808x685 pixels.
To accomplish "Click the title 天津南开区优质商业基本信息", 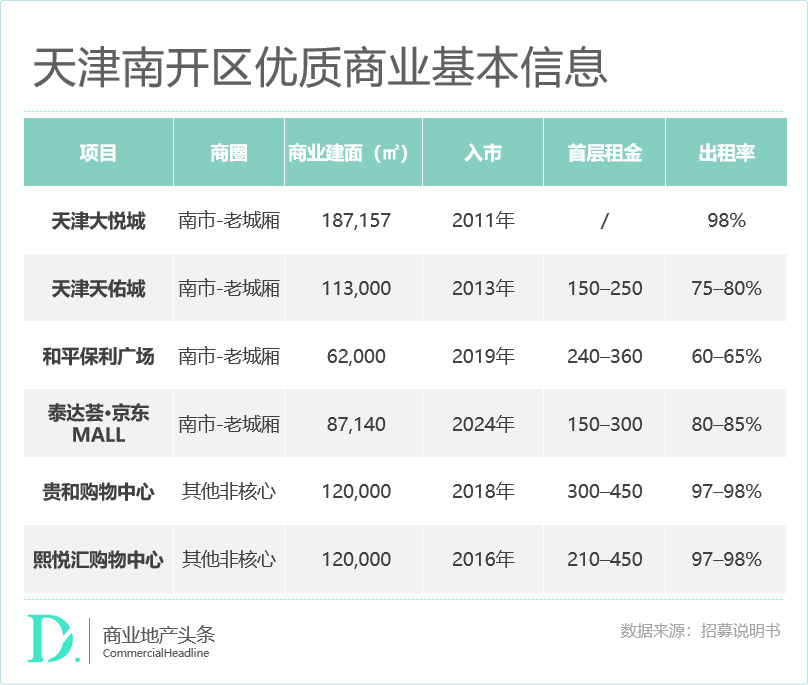I will coord(320,68).
